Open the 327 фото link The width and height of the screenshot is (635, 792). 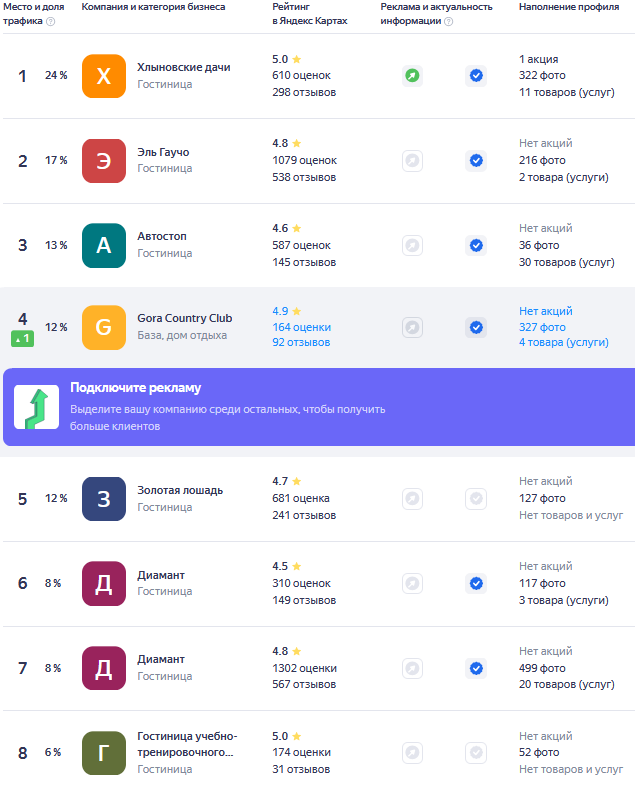(542, 327)
